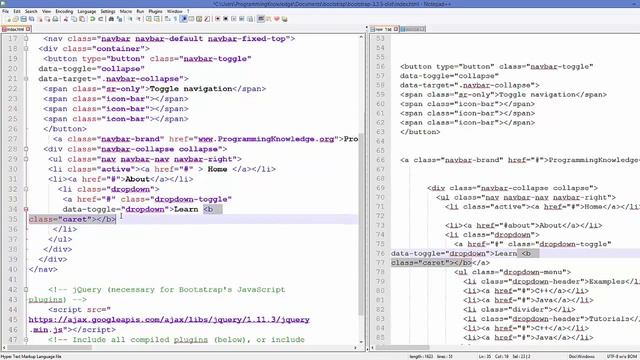
Task: Open the File menu
Action: 5,11
